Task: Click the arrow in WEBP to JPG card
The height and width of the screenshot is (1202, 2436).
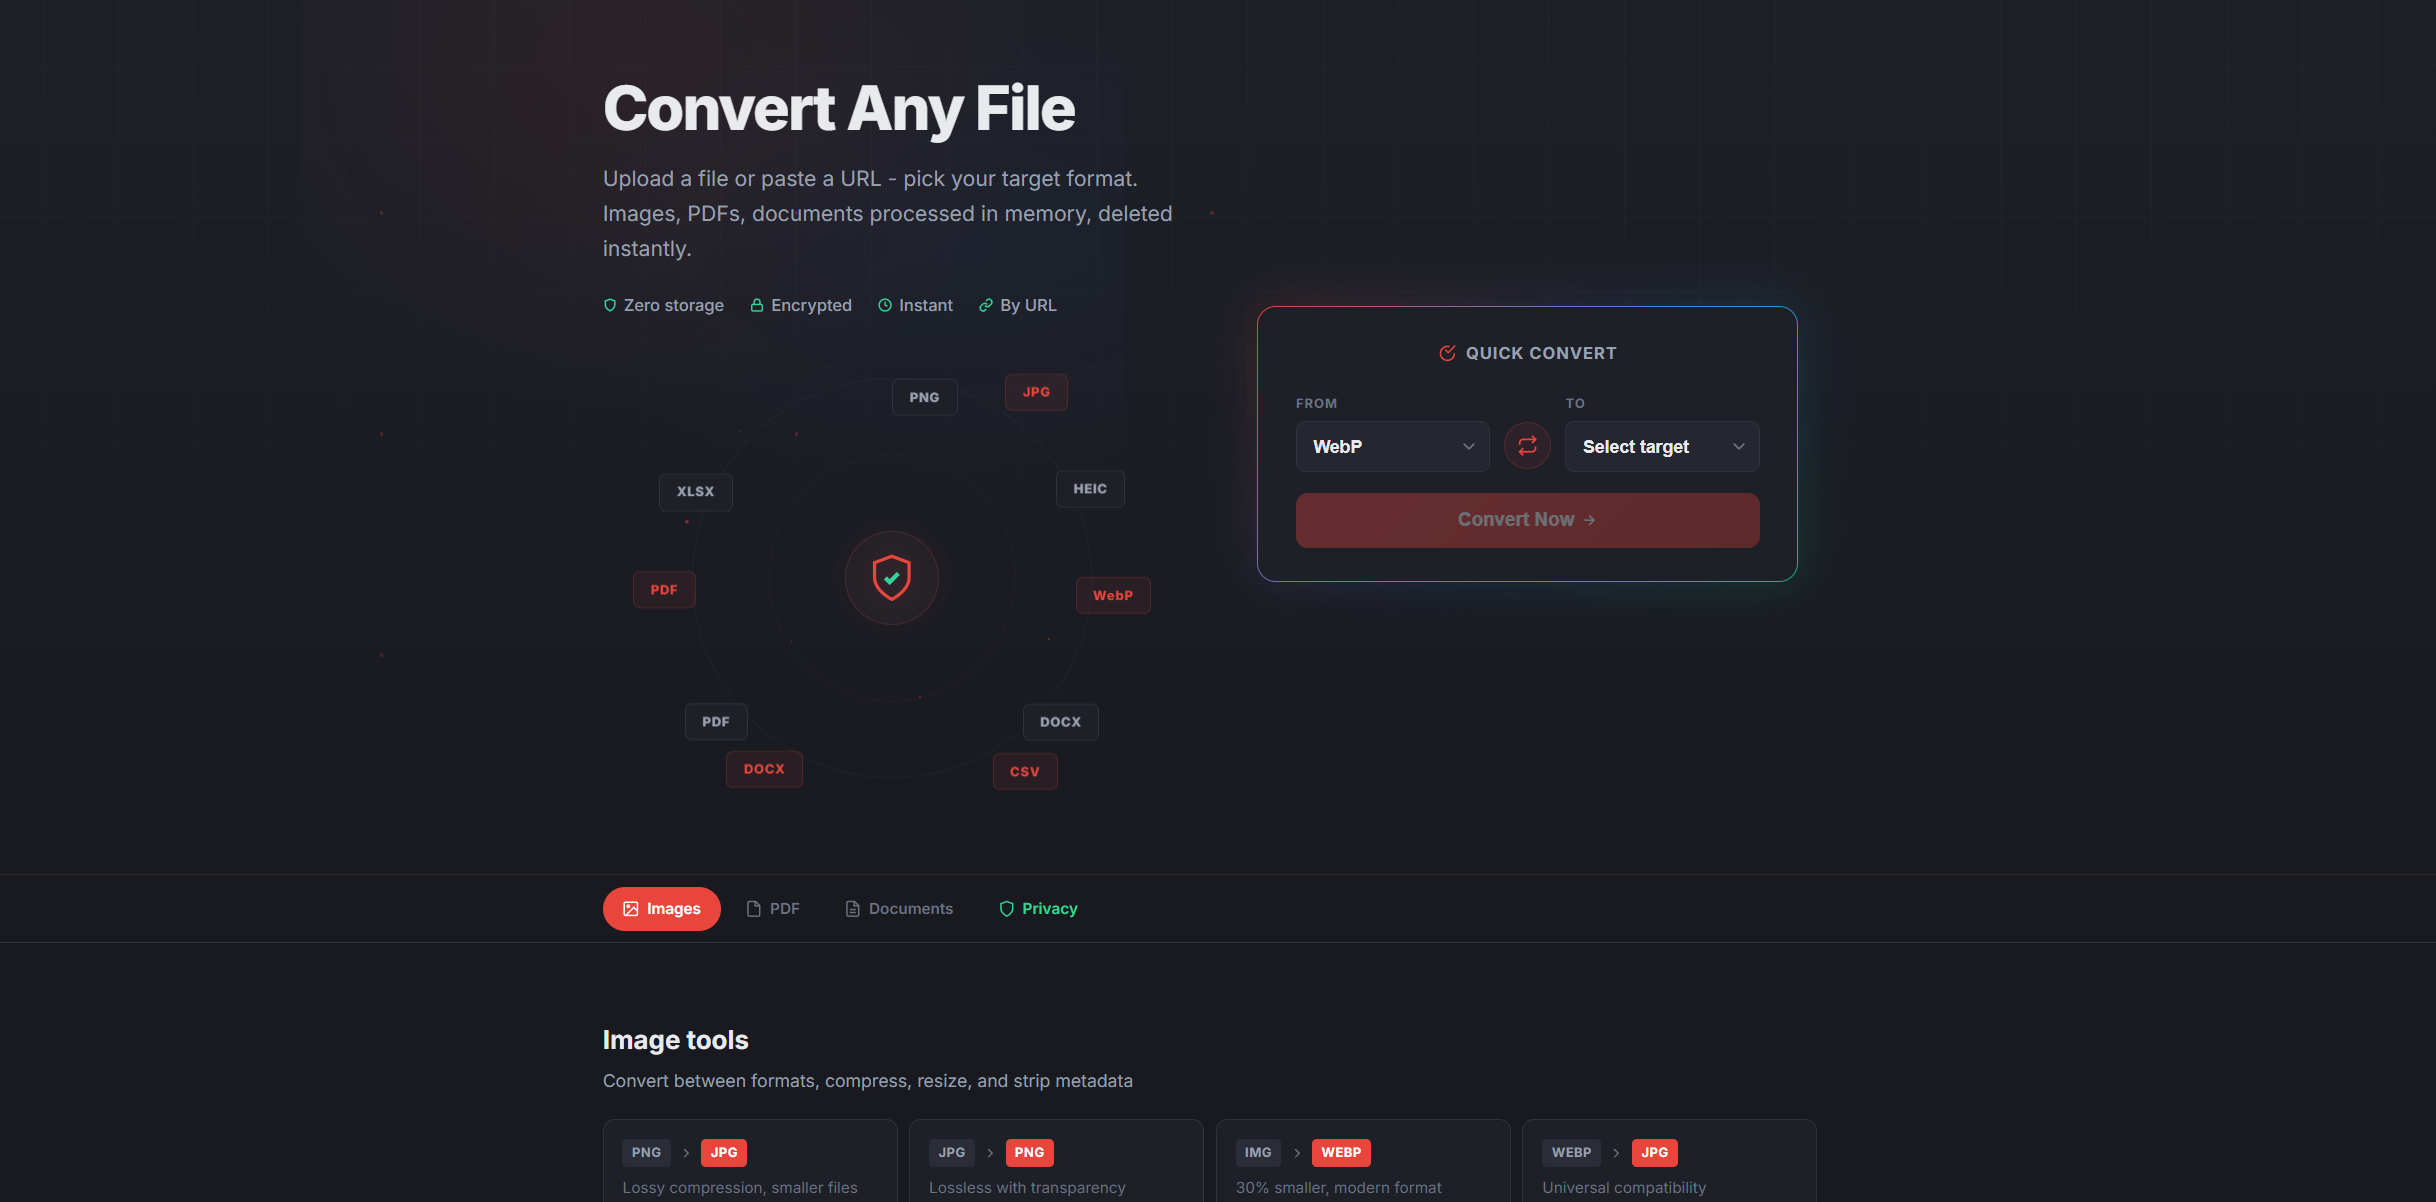Action: (1616, 1153)
